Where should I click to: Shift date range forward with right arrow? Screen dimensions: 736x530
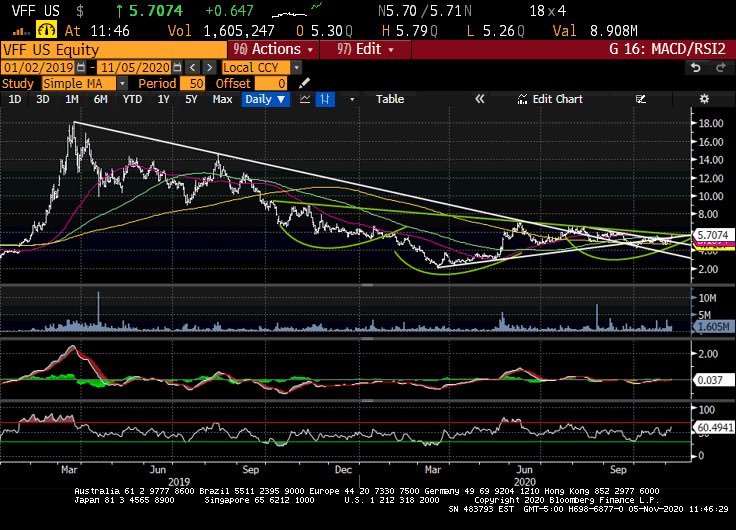pyautogui.click(x=209, y=68)
